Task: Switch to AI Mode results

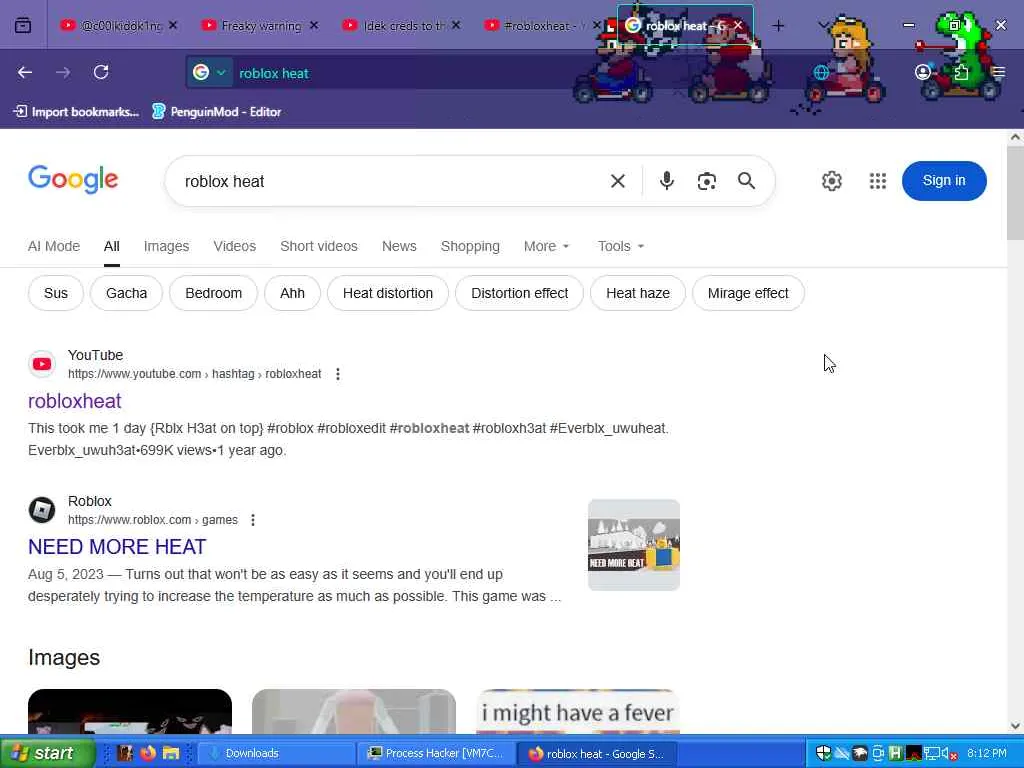Action: [x=54, y=246]
